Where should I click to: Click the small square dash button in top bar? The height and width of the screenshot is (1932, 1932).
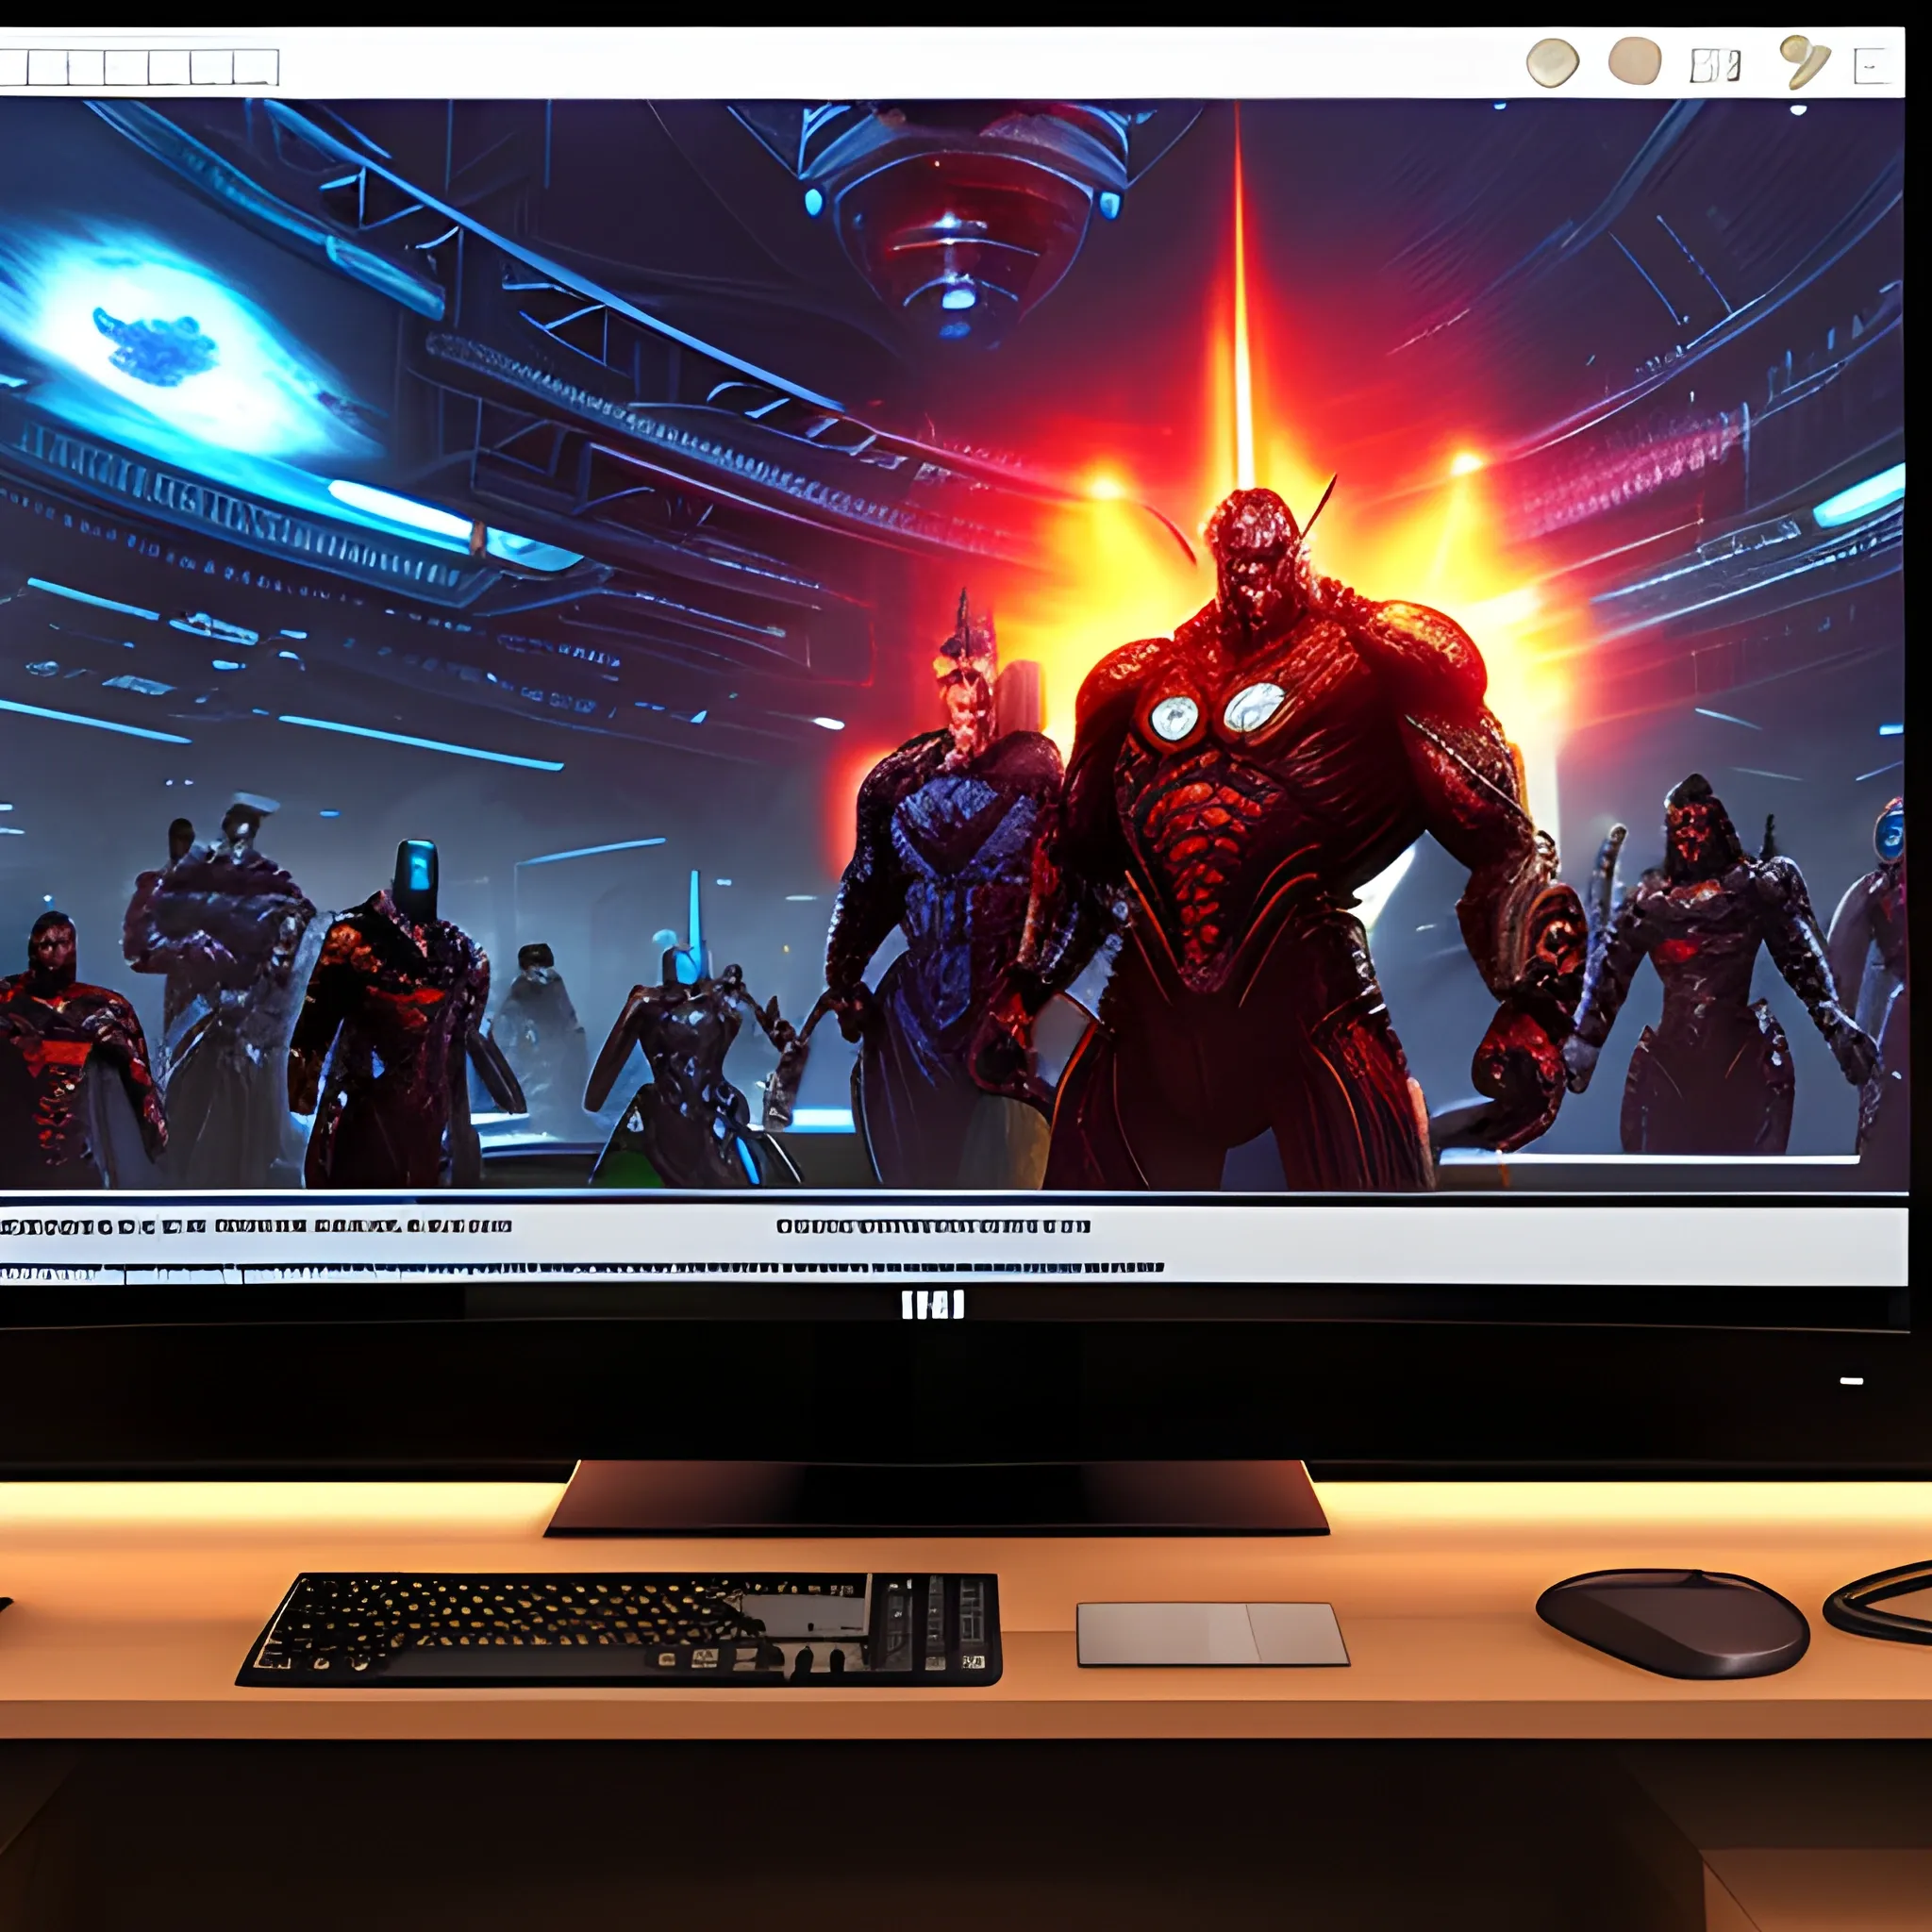(x=1871, y=66)
